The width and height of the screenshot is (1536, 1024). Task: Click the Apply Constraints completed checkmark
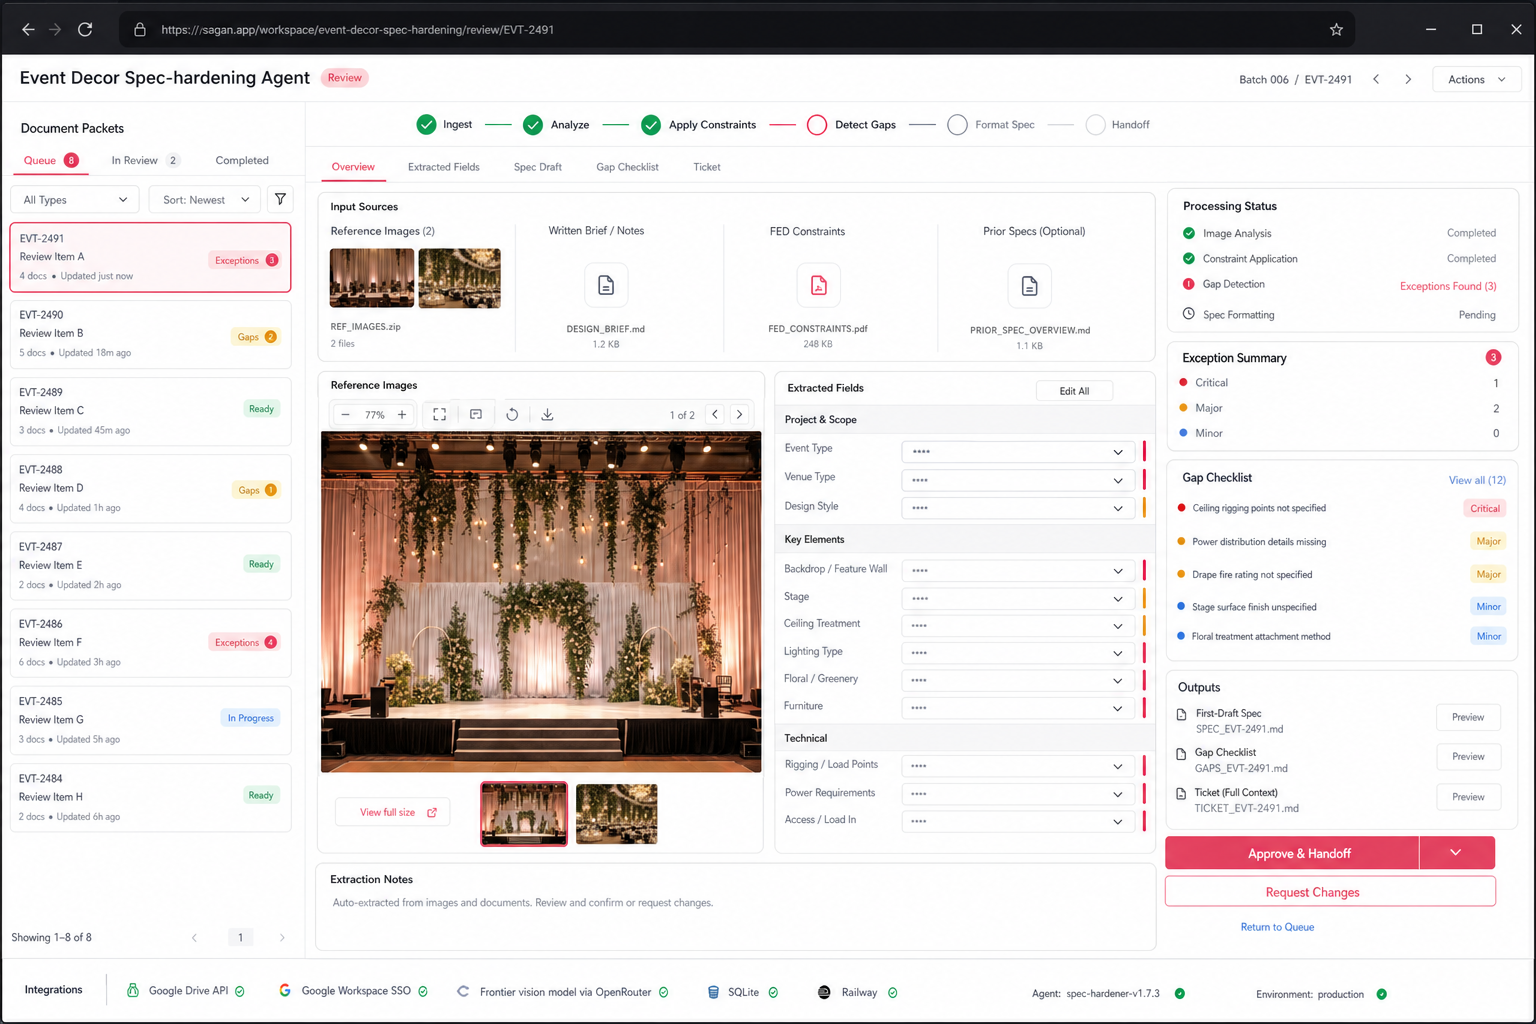tap(651, 125)
